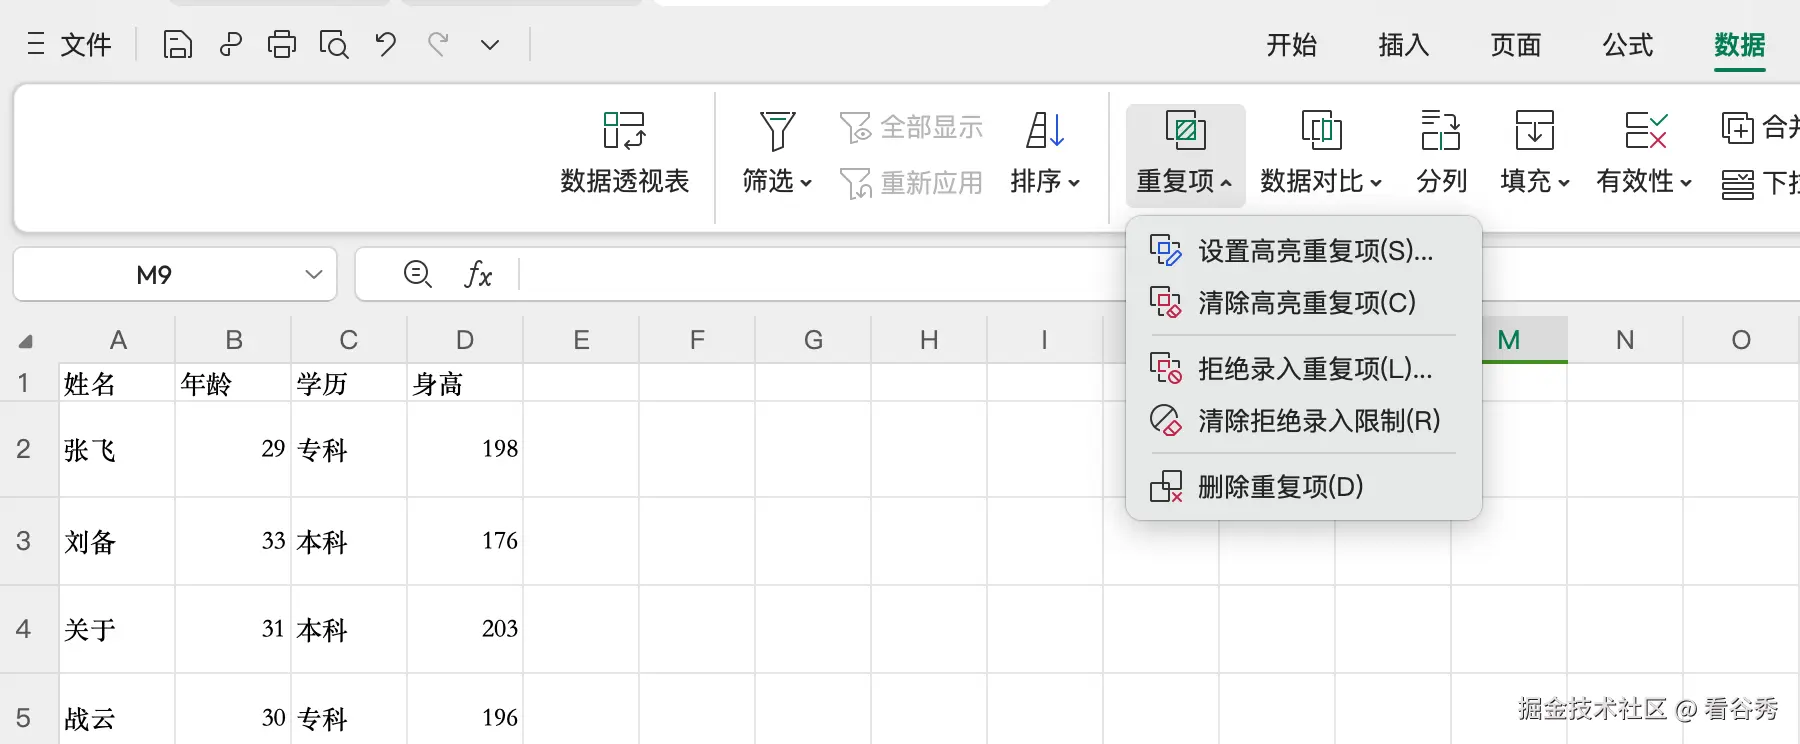Choose 拒绝录入重复项(L)... menu item
The image size is (1800, 744).
1303,368
